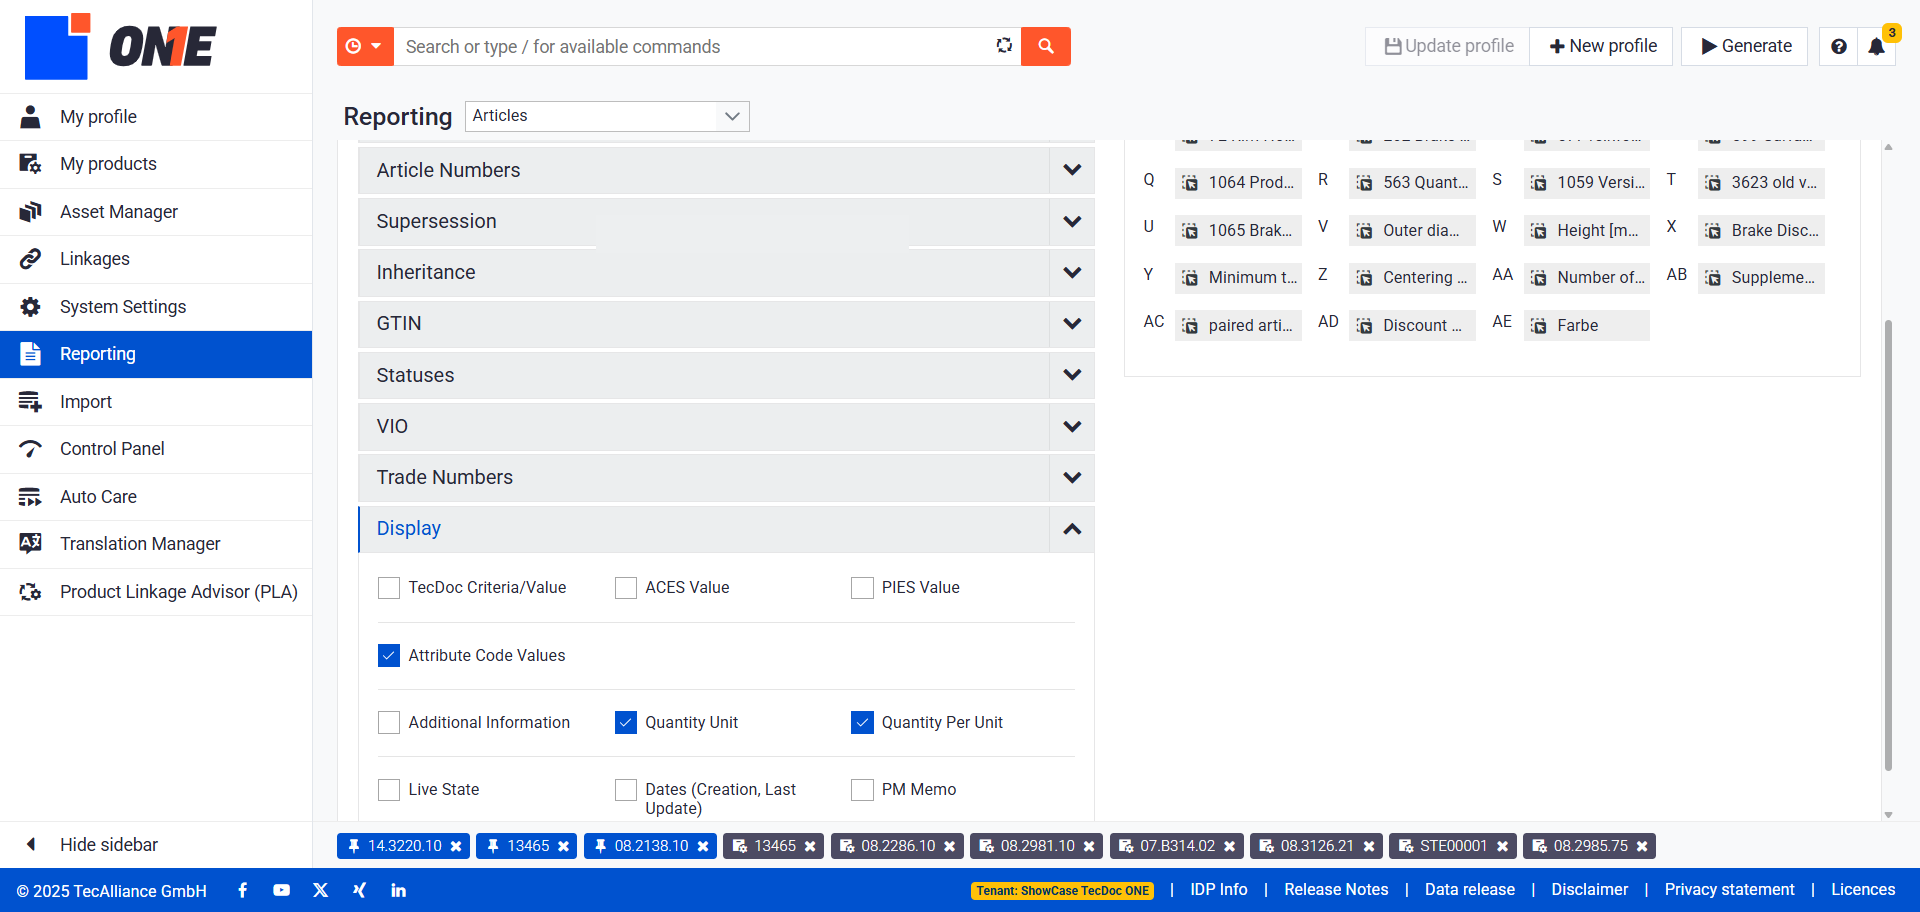The height and width of the screenshot is (912, 1920).
Task: Open the LinkedIn icon in footer
Action: 398,890
